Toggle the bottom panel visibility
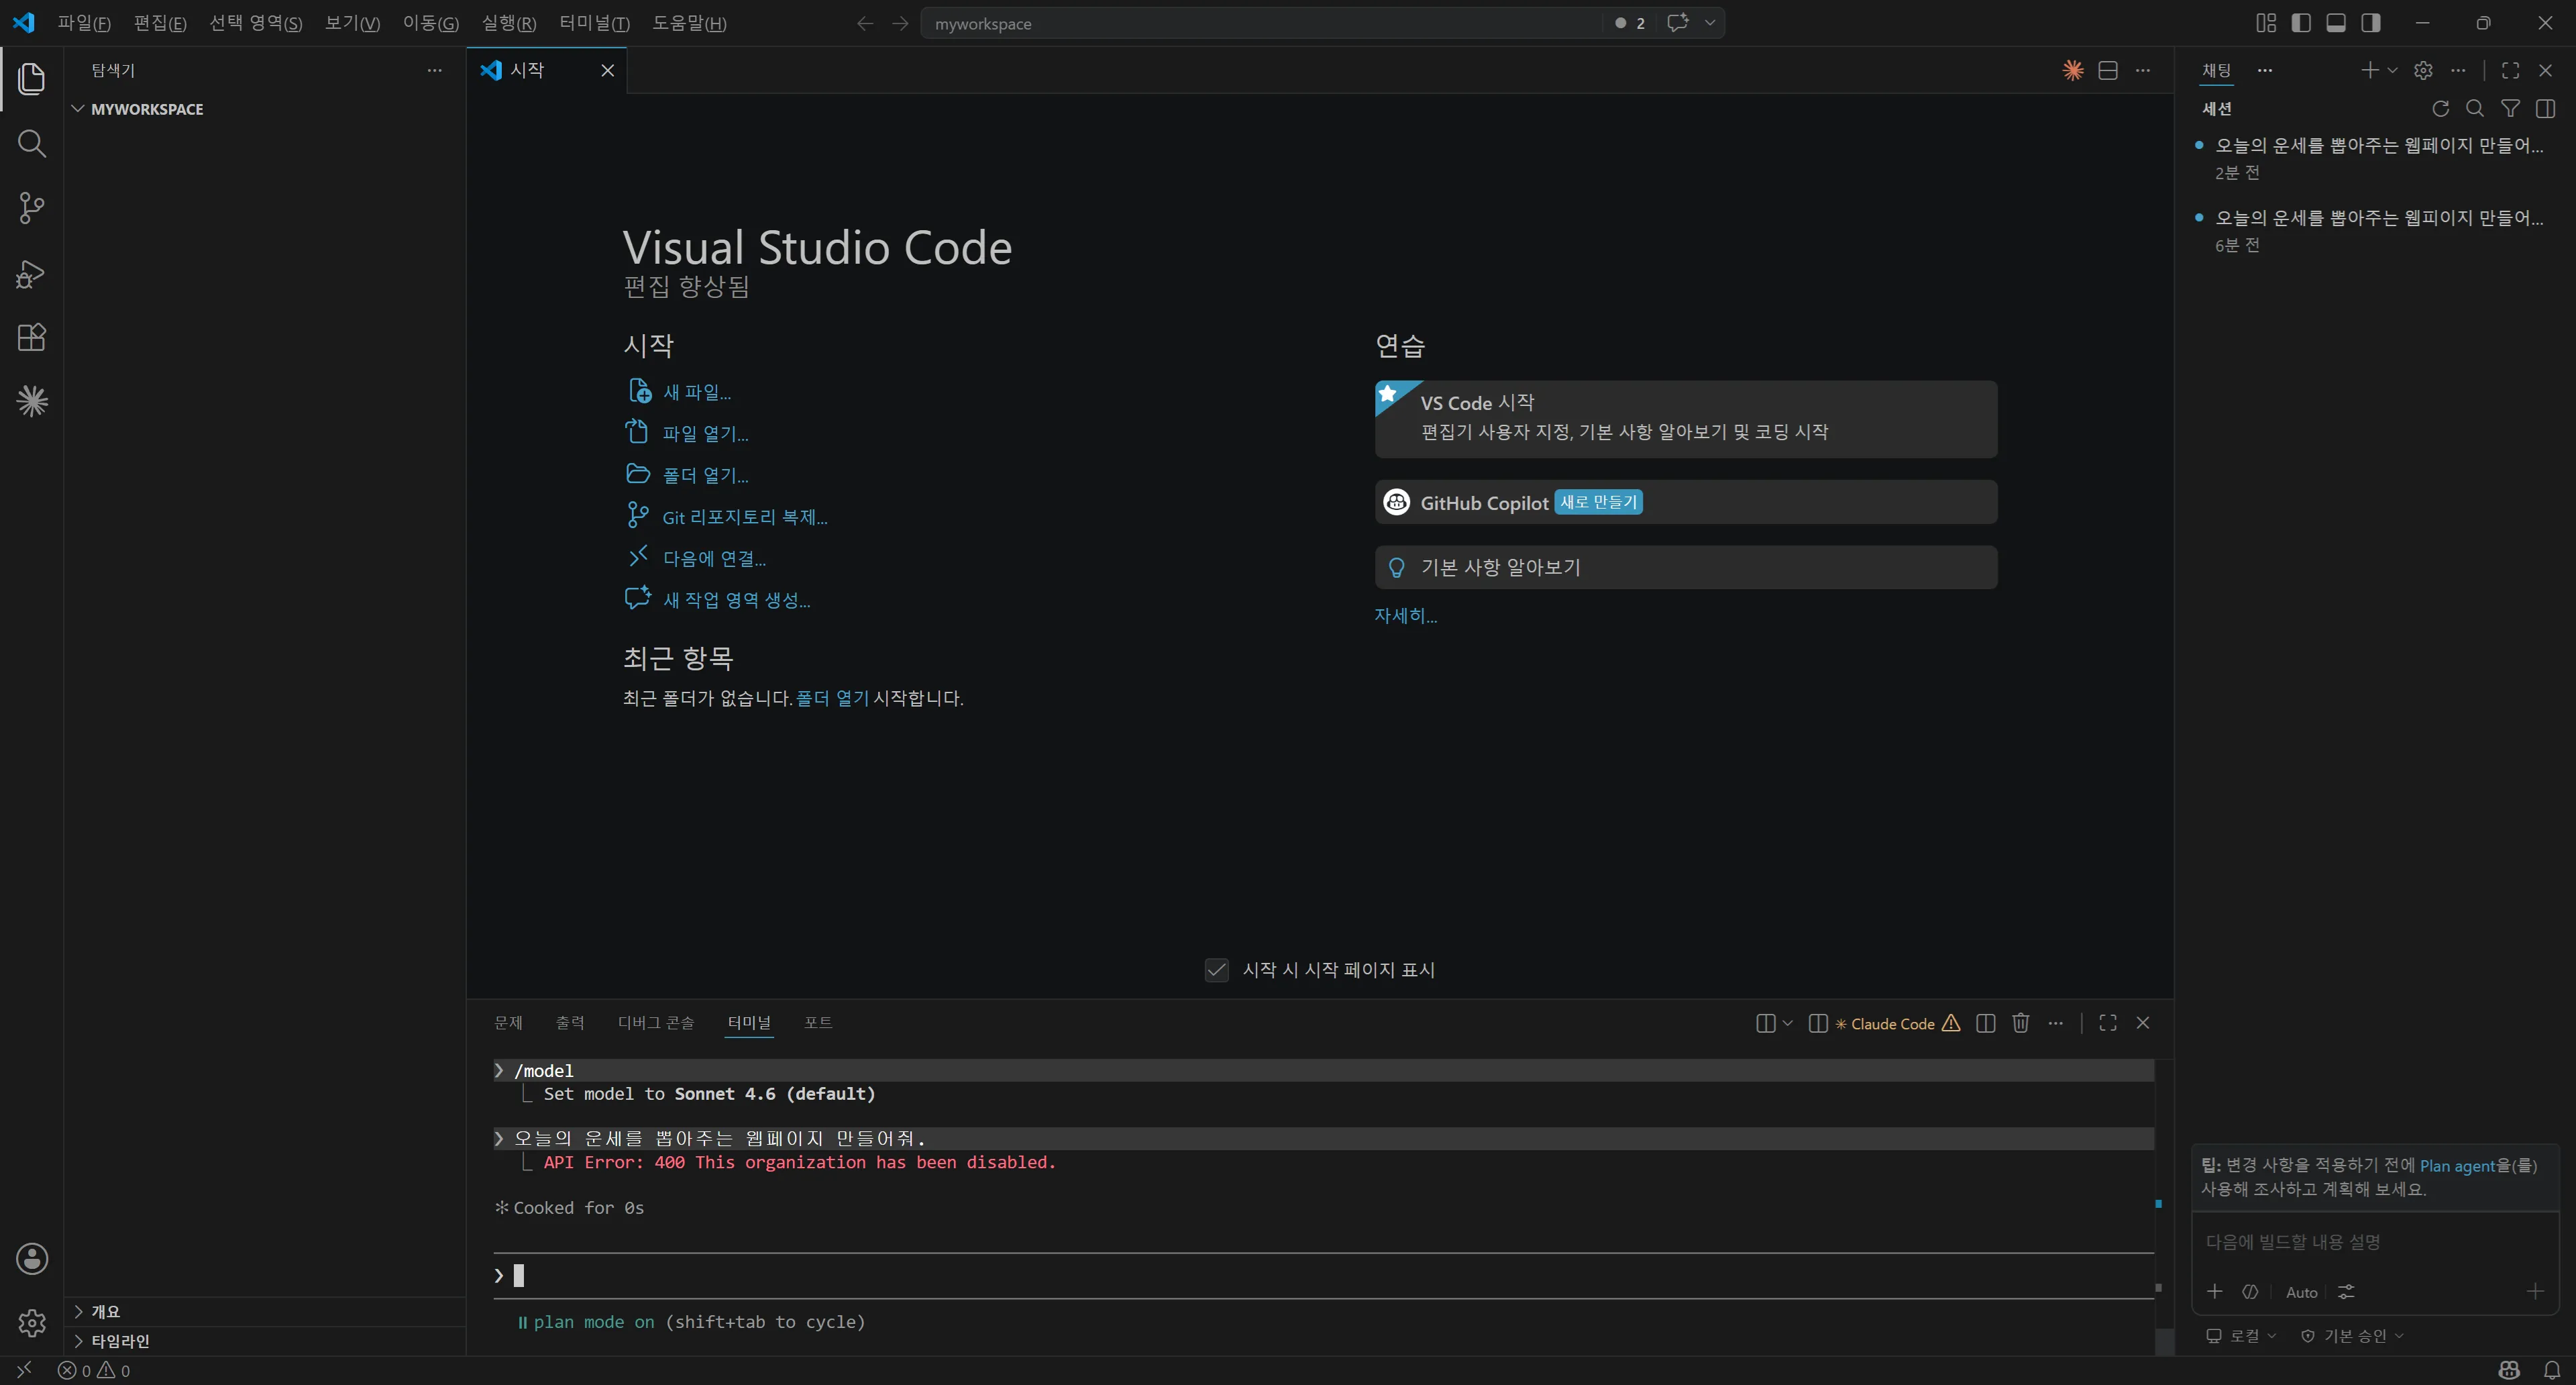The width and height of the screenshot is (2576, 1385). click(2336, 23)
